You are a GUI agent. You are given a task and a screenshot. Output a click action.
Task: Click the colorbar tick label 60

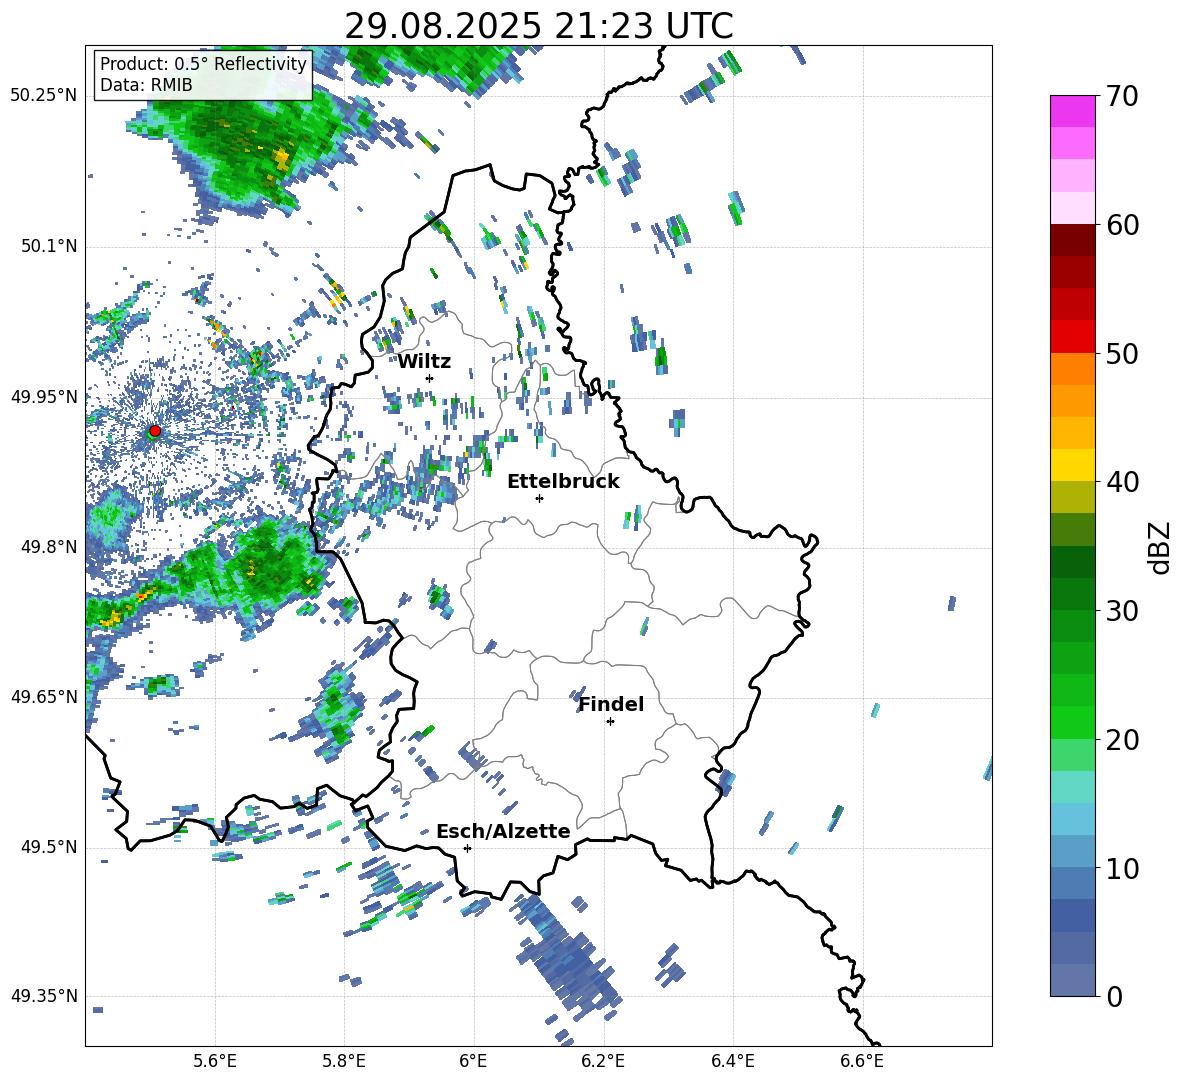(x=1122, y=225)
